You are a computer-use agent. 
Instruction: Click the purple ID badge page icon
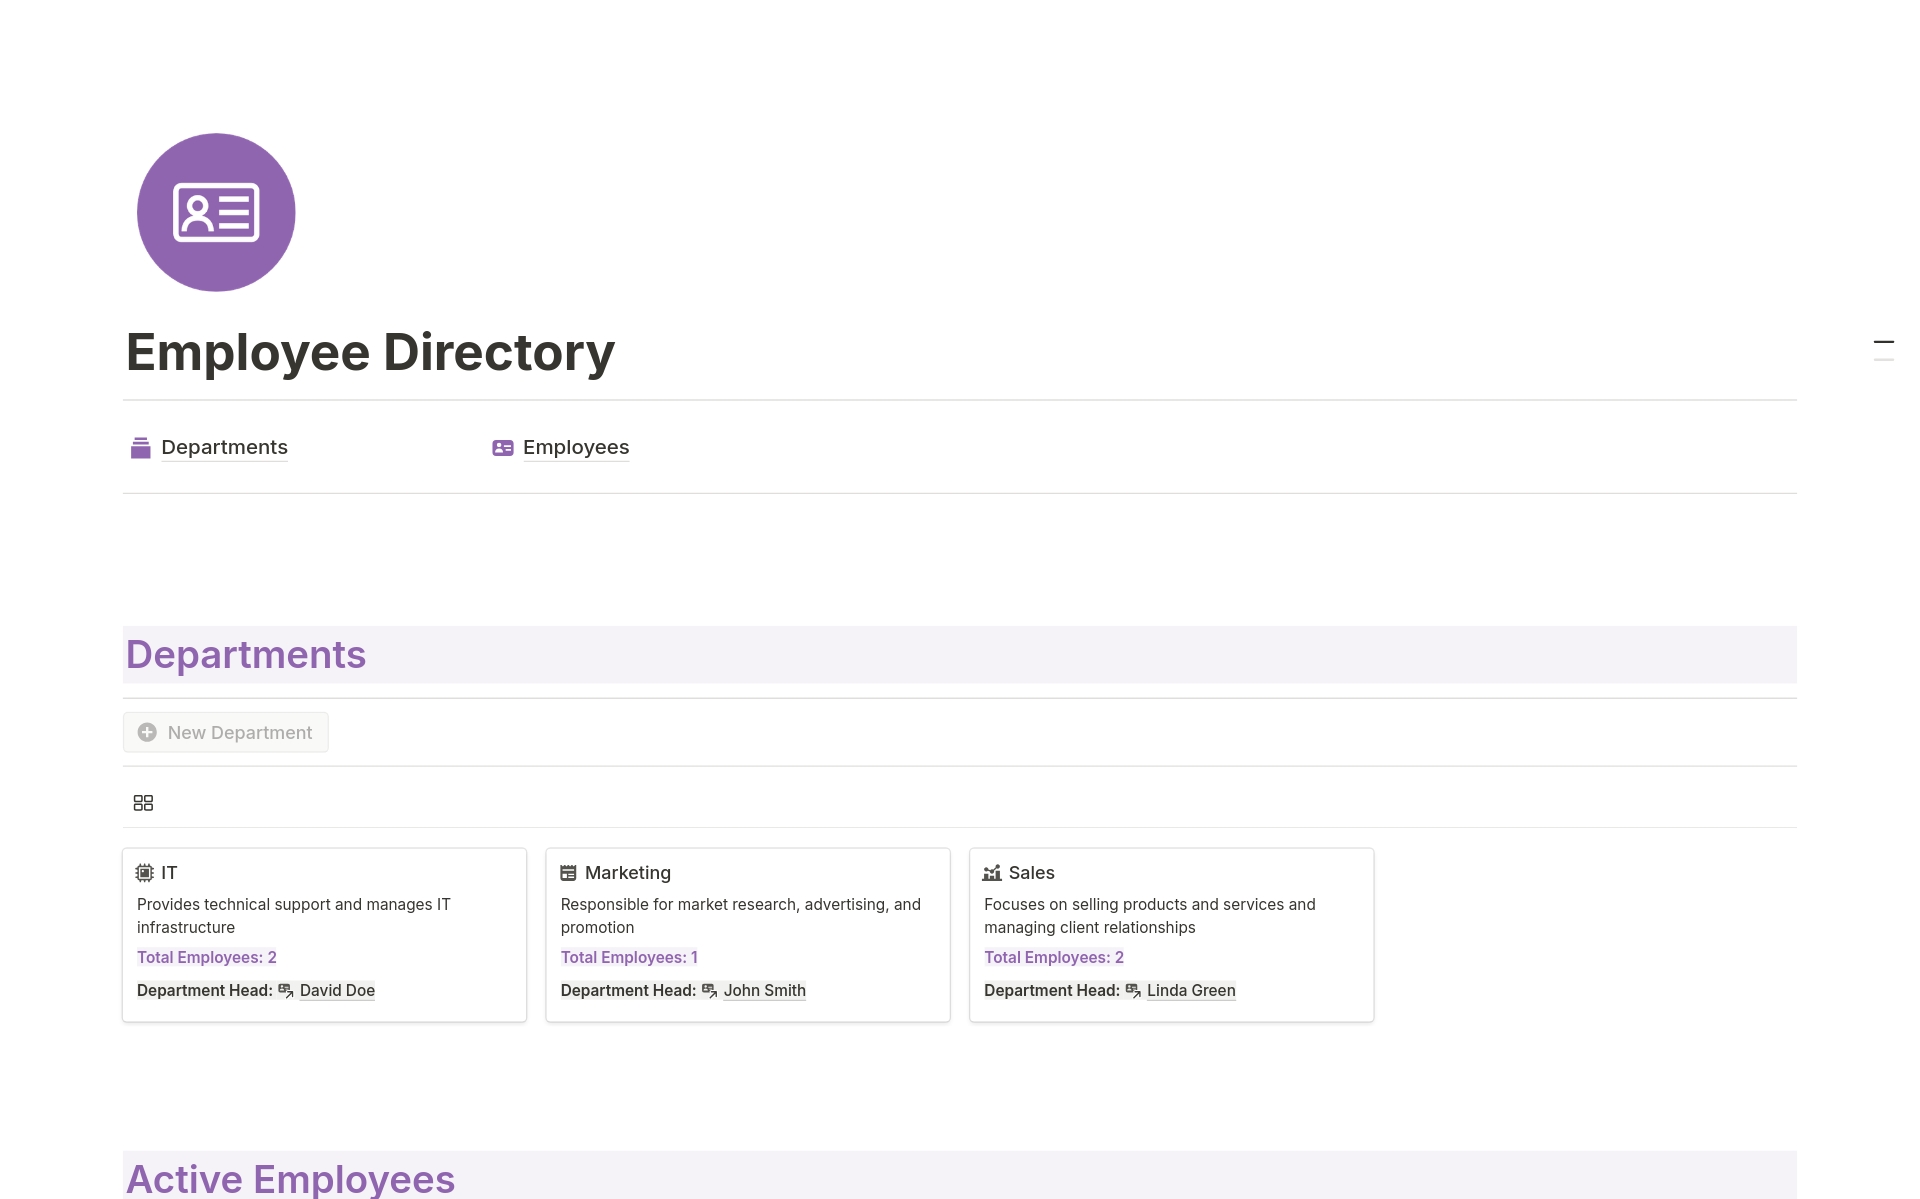point(216,212)
